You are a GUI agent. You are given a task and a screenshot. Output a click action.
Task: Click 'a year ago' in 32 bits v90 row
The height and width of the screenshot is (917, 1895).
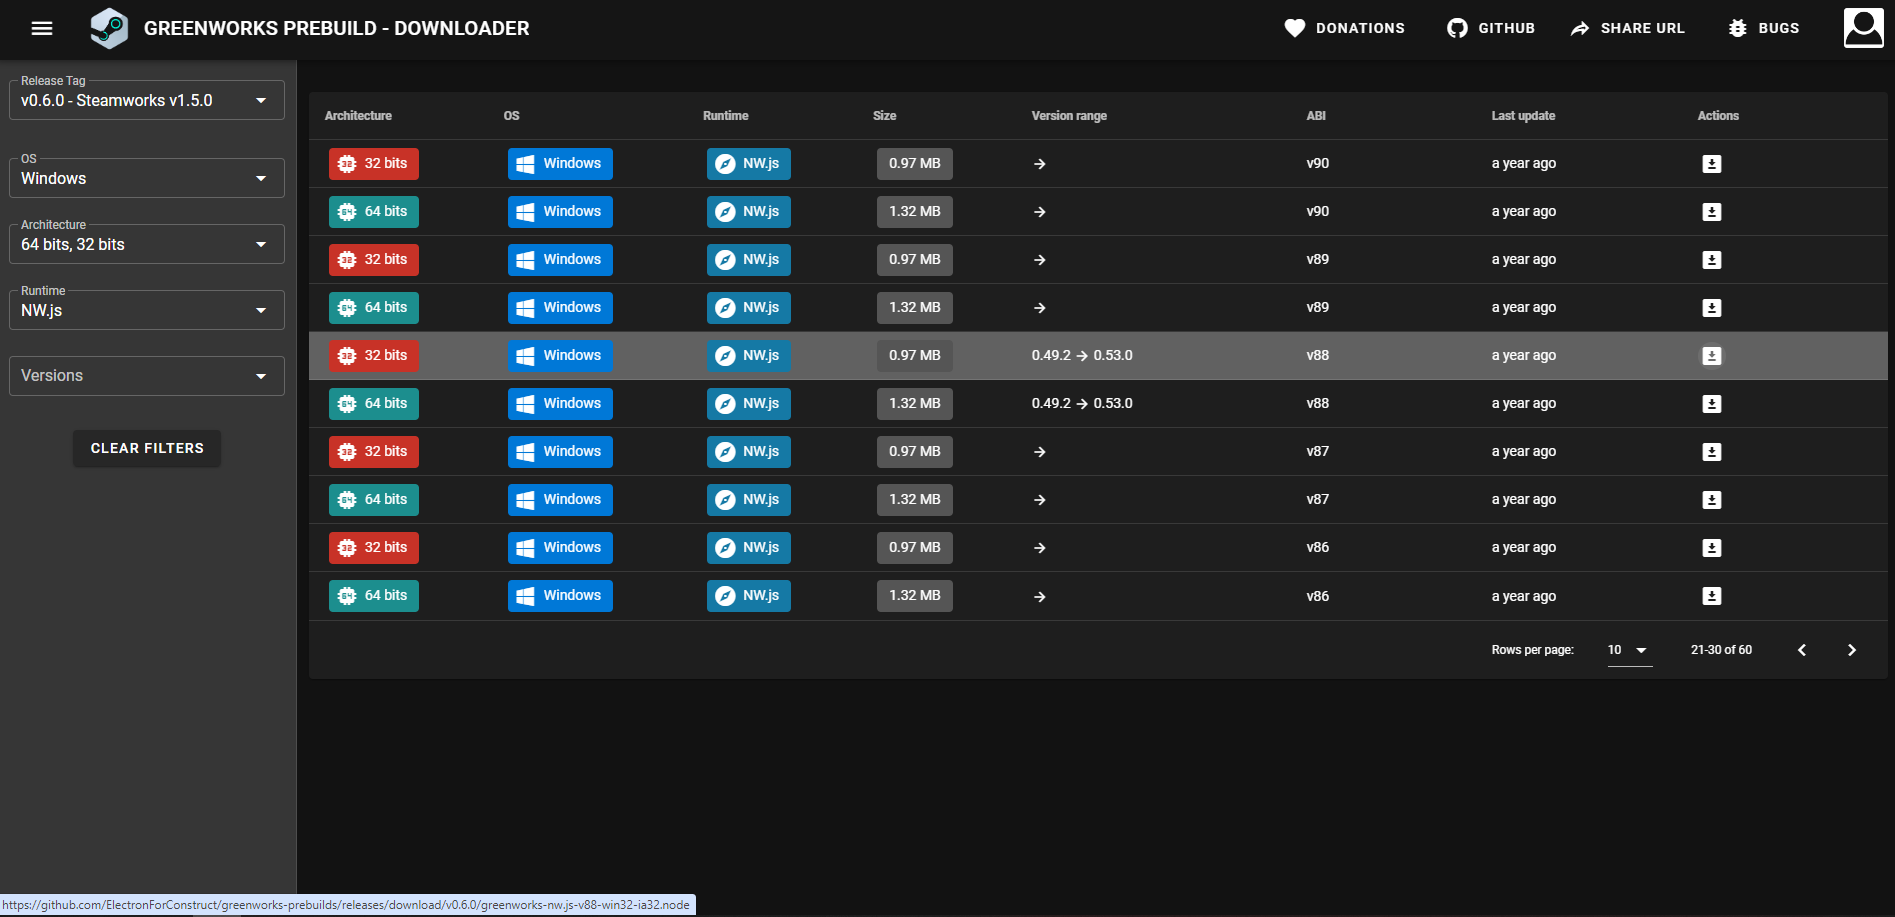[1524, 164]
